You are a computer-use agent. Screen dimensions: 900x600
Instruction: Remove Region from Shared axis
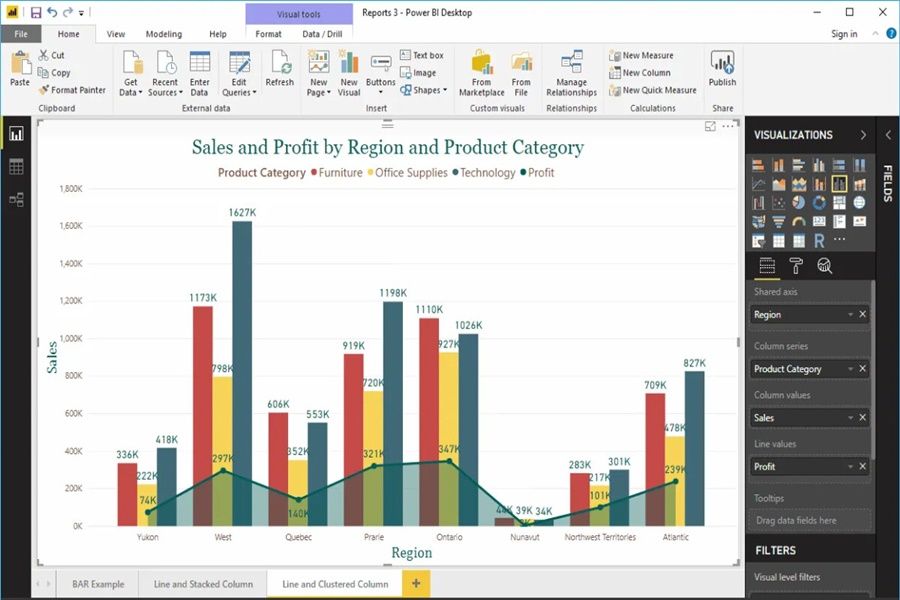coord(862,315)
